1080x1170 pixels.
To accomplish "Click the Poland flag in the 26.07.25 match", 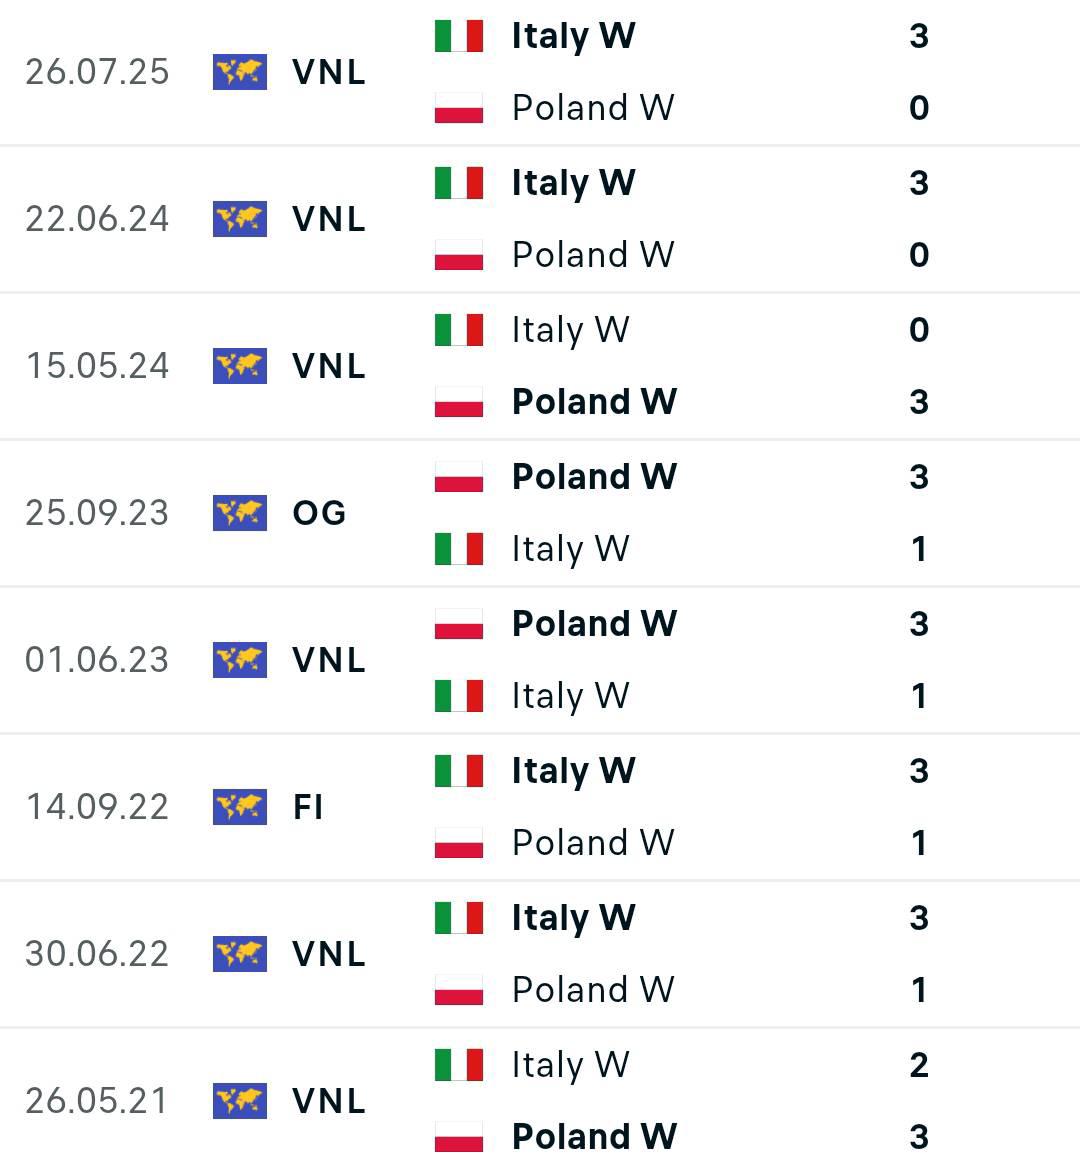I will click(459, 108).
